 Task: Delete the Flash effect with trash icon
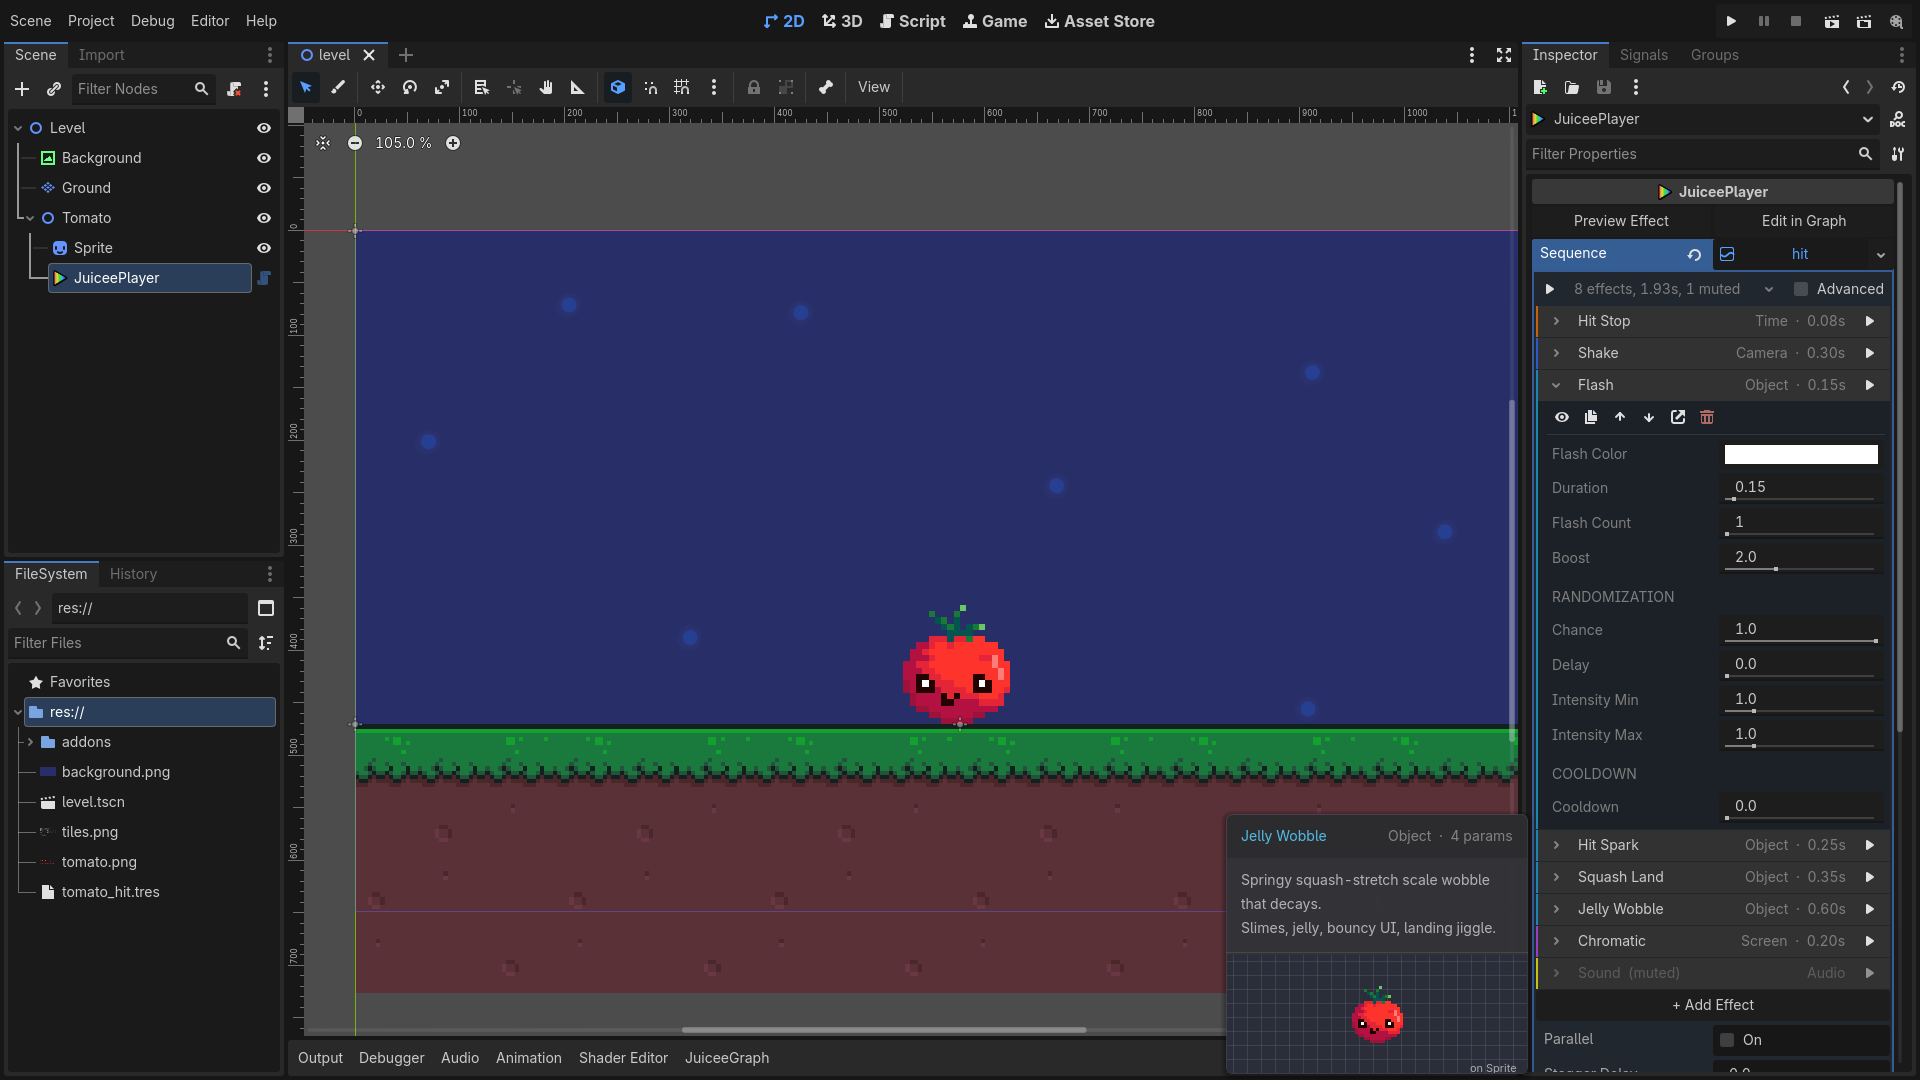(x=1707, y=417)
